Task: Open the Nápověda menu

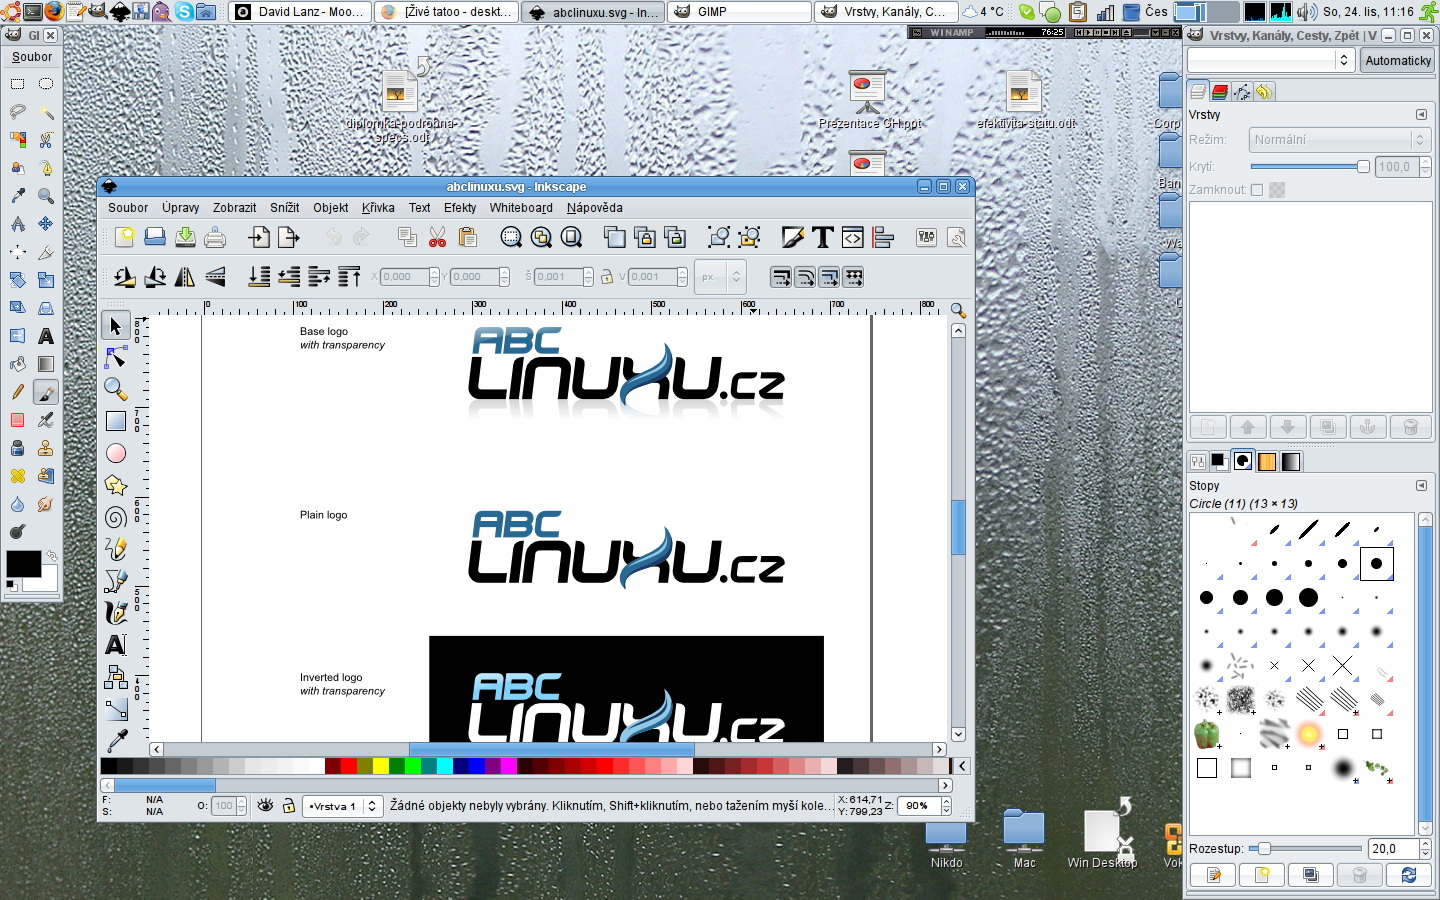Action: click(x=595, y=208)
